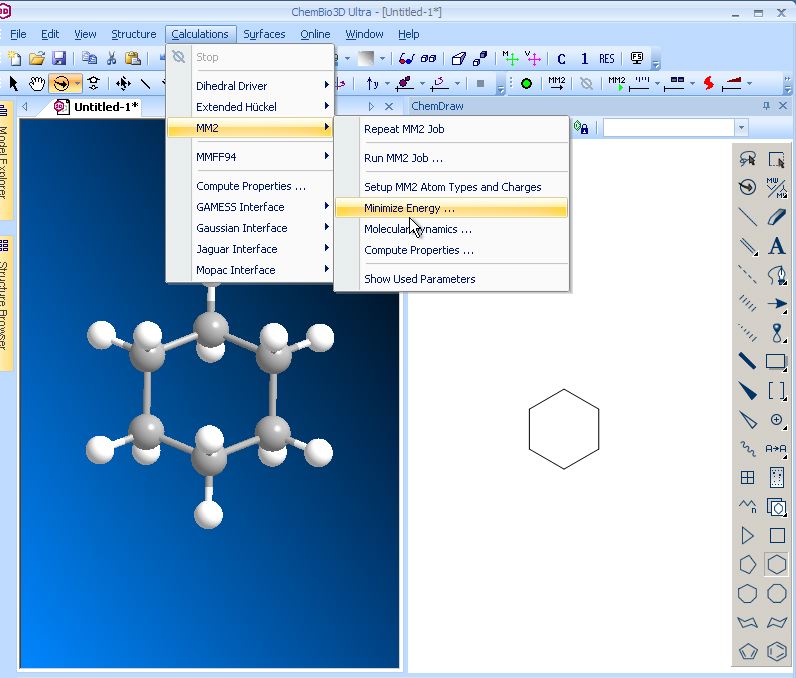Click the Open file folder icon
Viewport: 796px width, 678px height.
(x=37, y=58)
